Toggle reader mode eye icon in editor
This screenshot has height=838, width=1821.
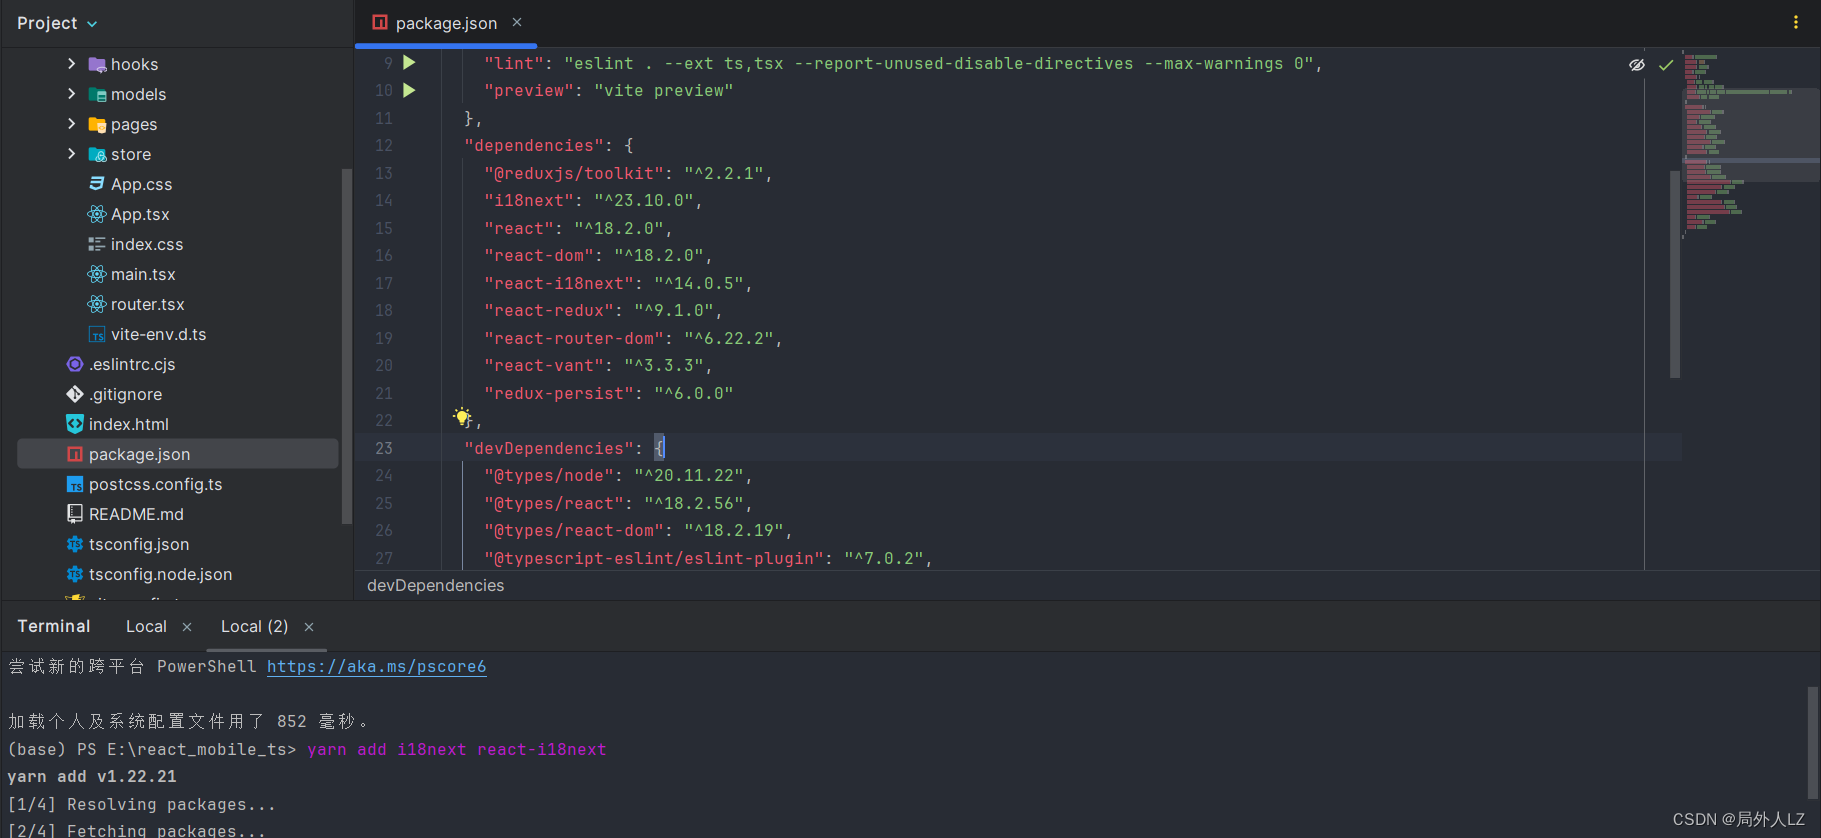tap(1637, 65)
